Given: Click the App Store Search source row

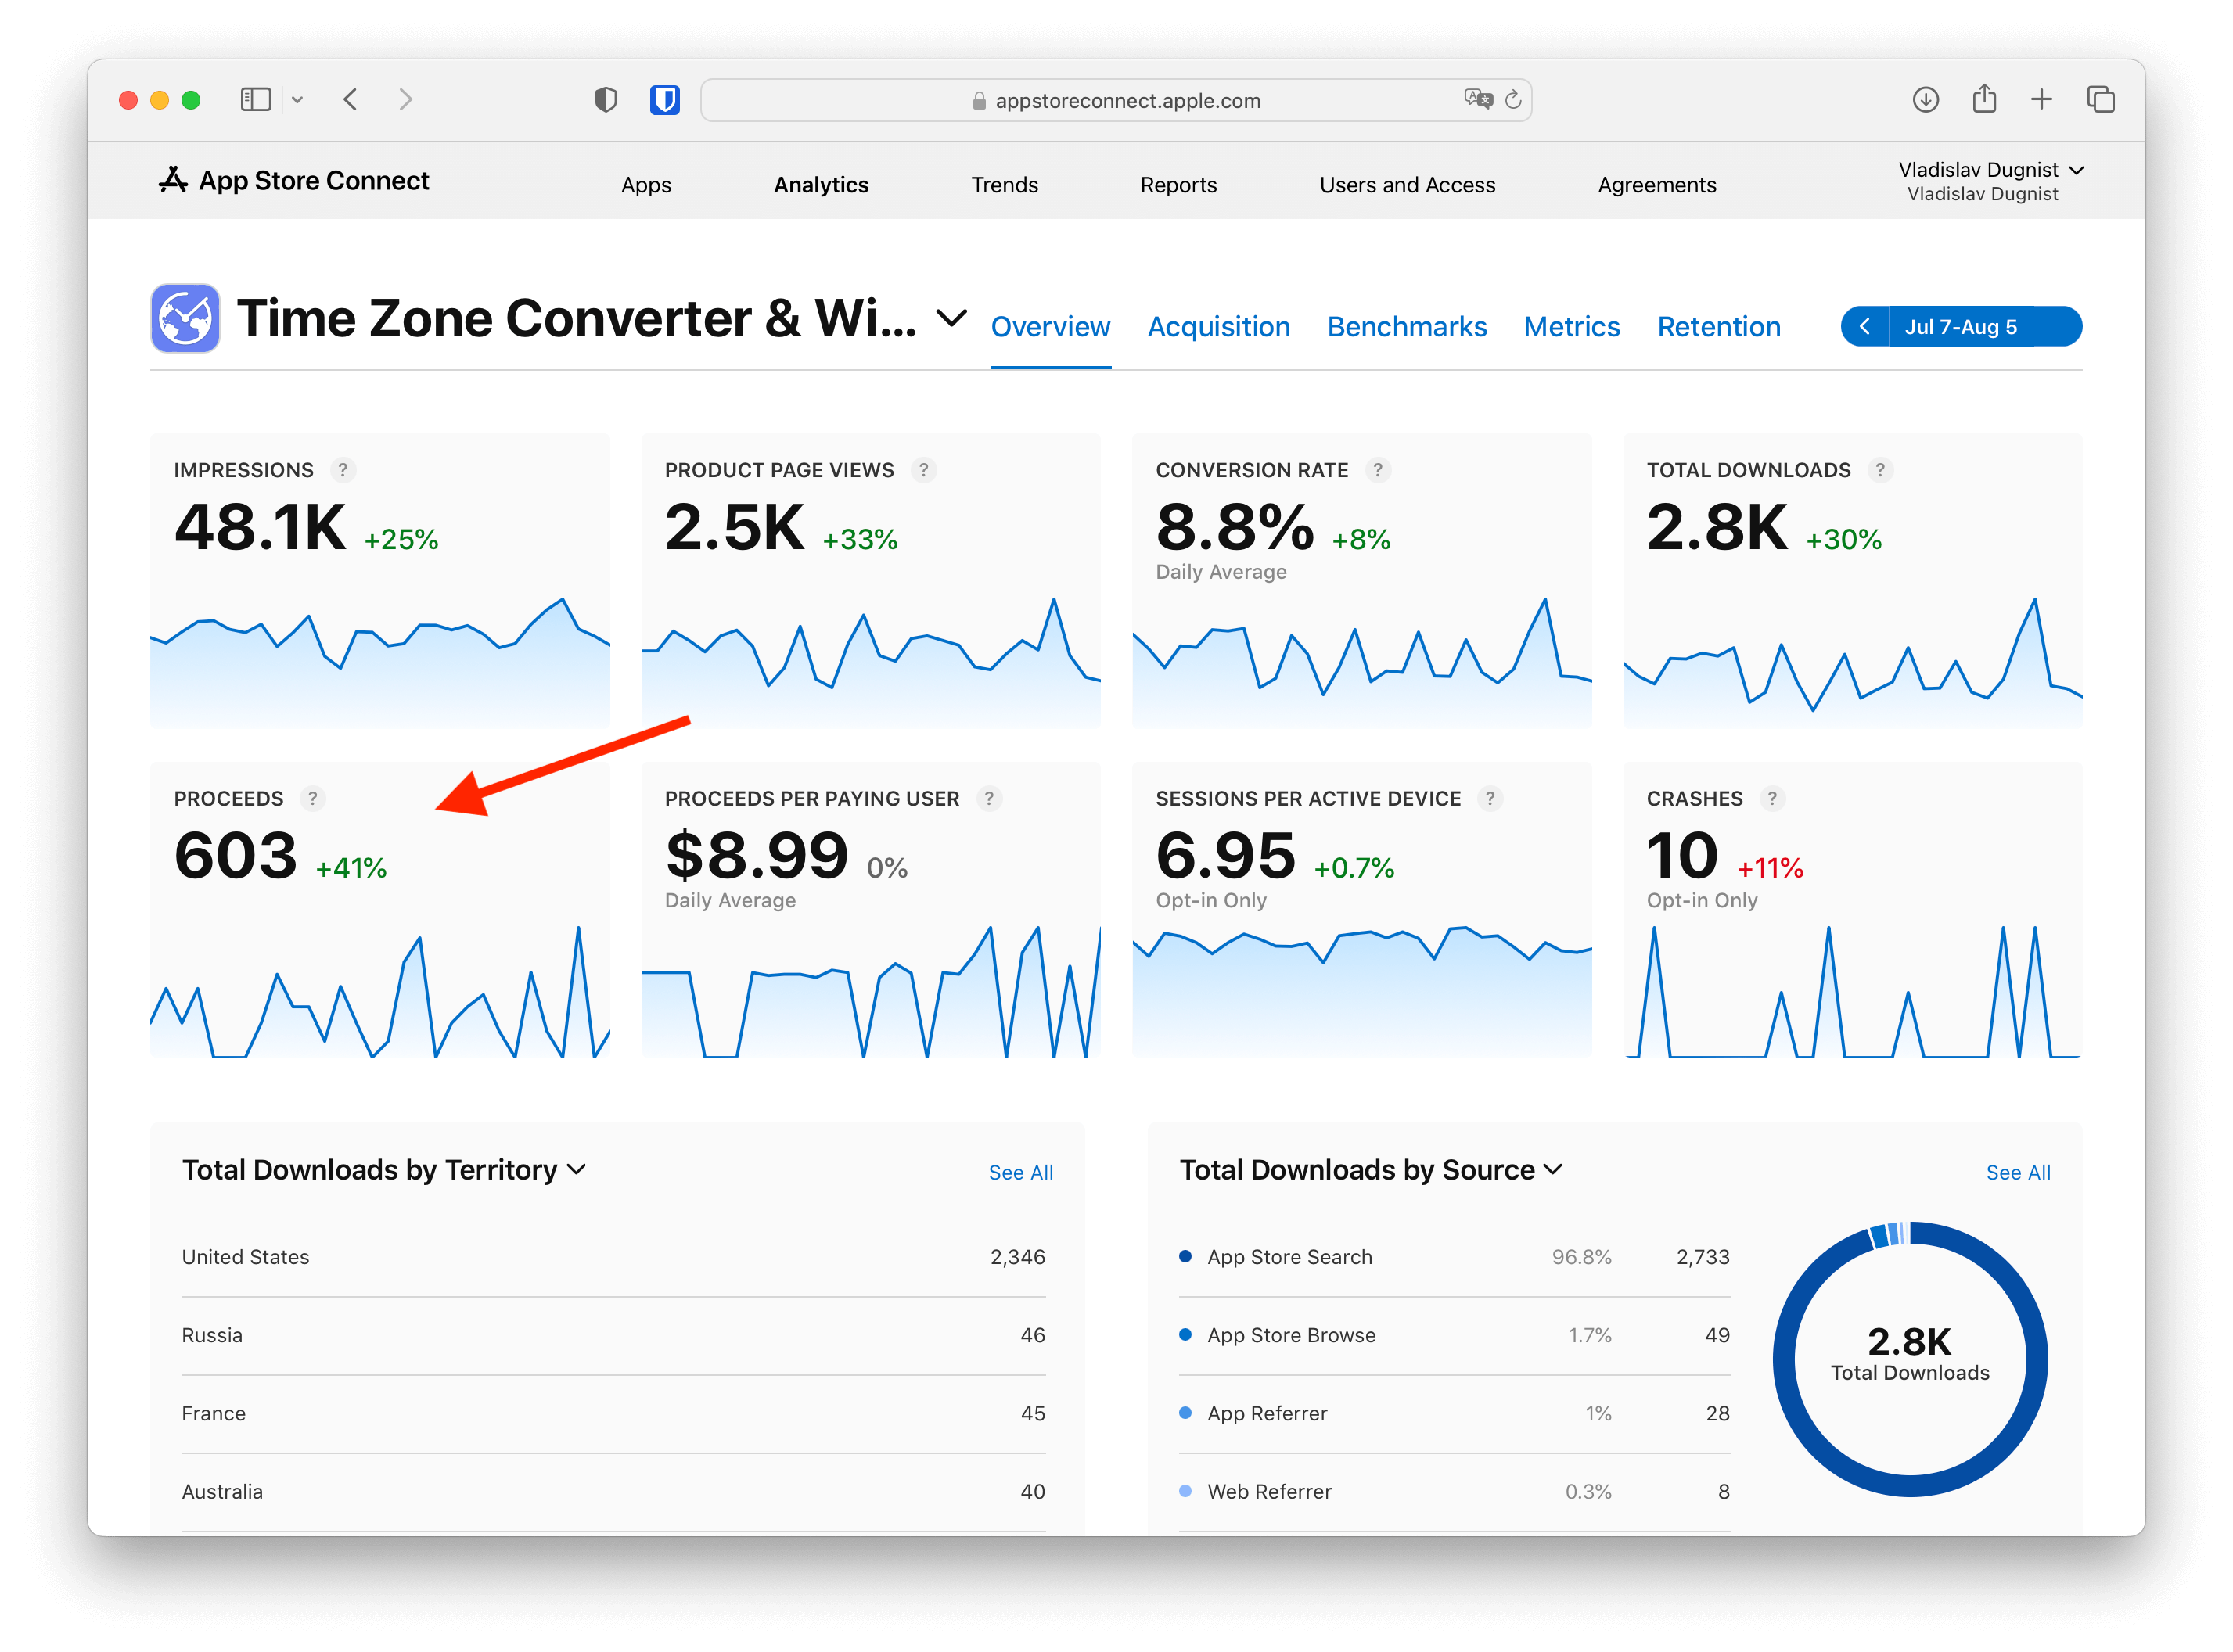Looking at the screenshot, I should point(1454,1257).
